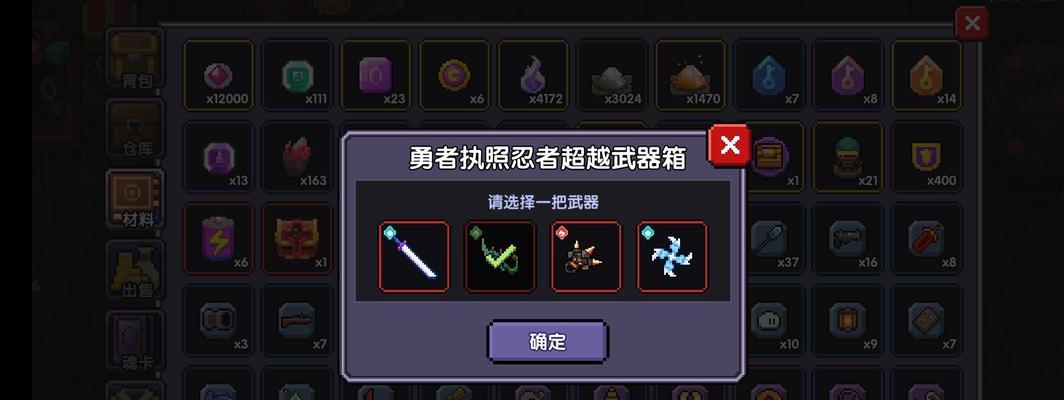Go to the 出售 sell tab
Viewport: 1064px width, 400px height.
(136, 271)
